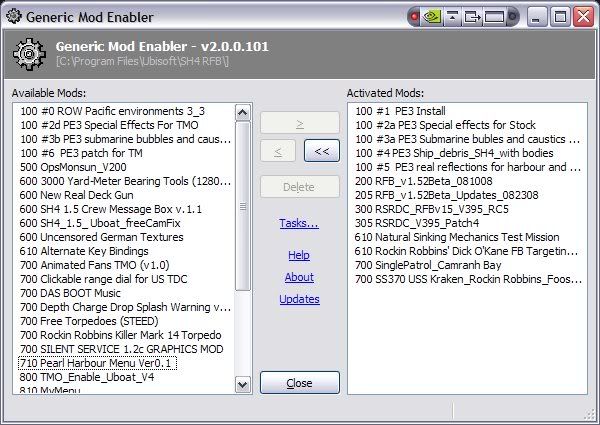600x425 pixels.
Task: Select '600 New Real Deck Gun' mod
Action: 77,195
